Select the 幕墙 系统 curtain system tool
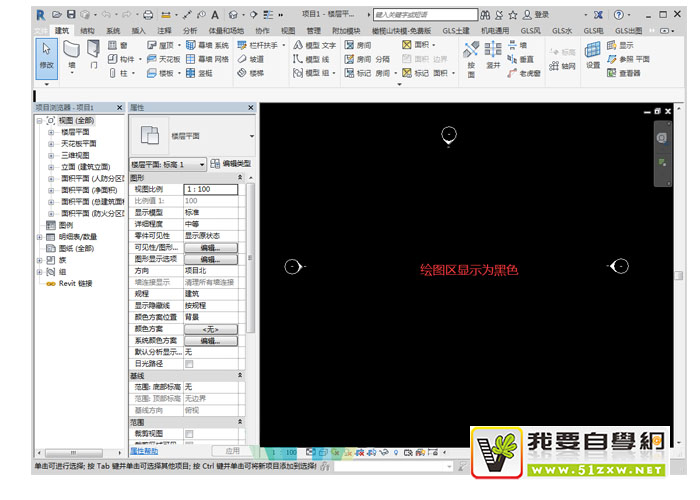The height and width of the screenshot is (500, 700). click(x=207, y=45)
